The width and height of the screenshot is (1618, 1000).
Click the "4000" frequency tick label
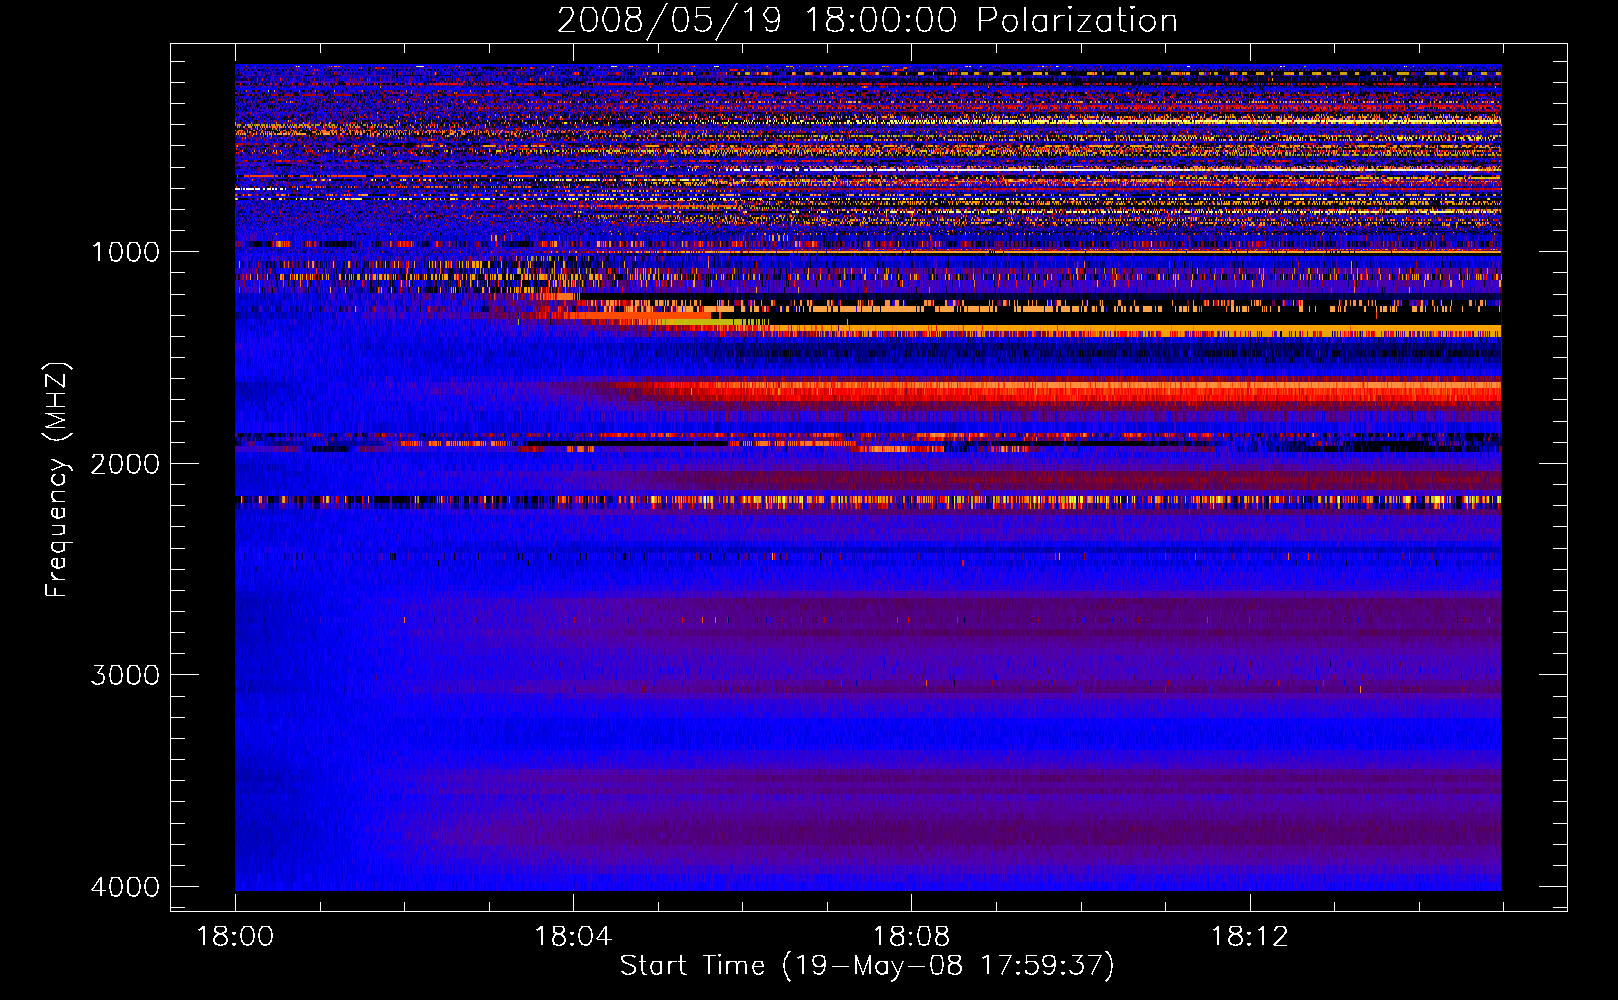(x=125, y=887)
